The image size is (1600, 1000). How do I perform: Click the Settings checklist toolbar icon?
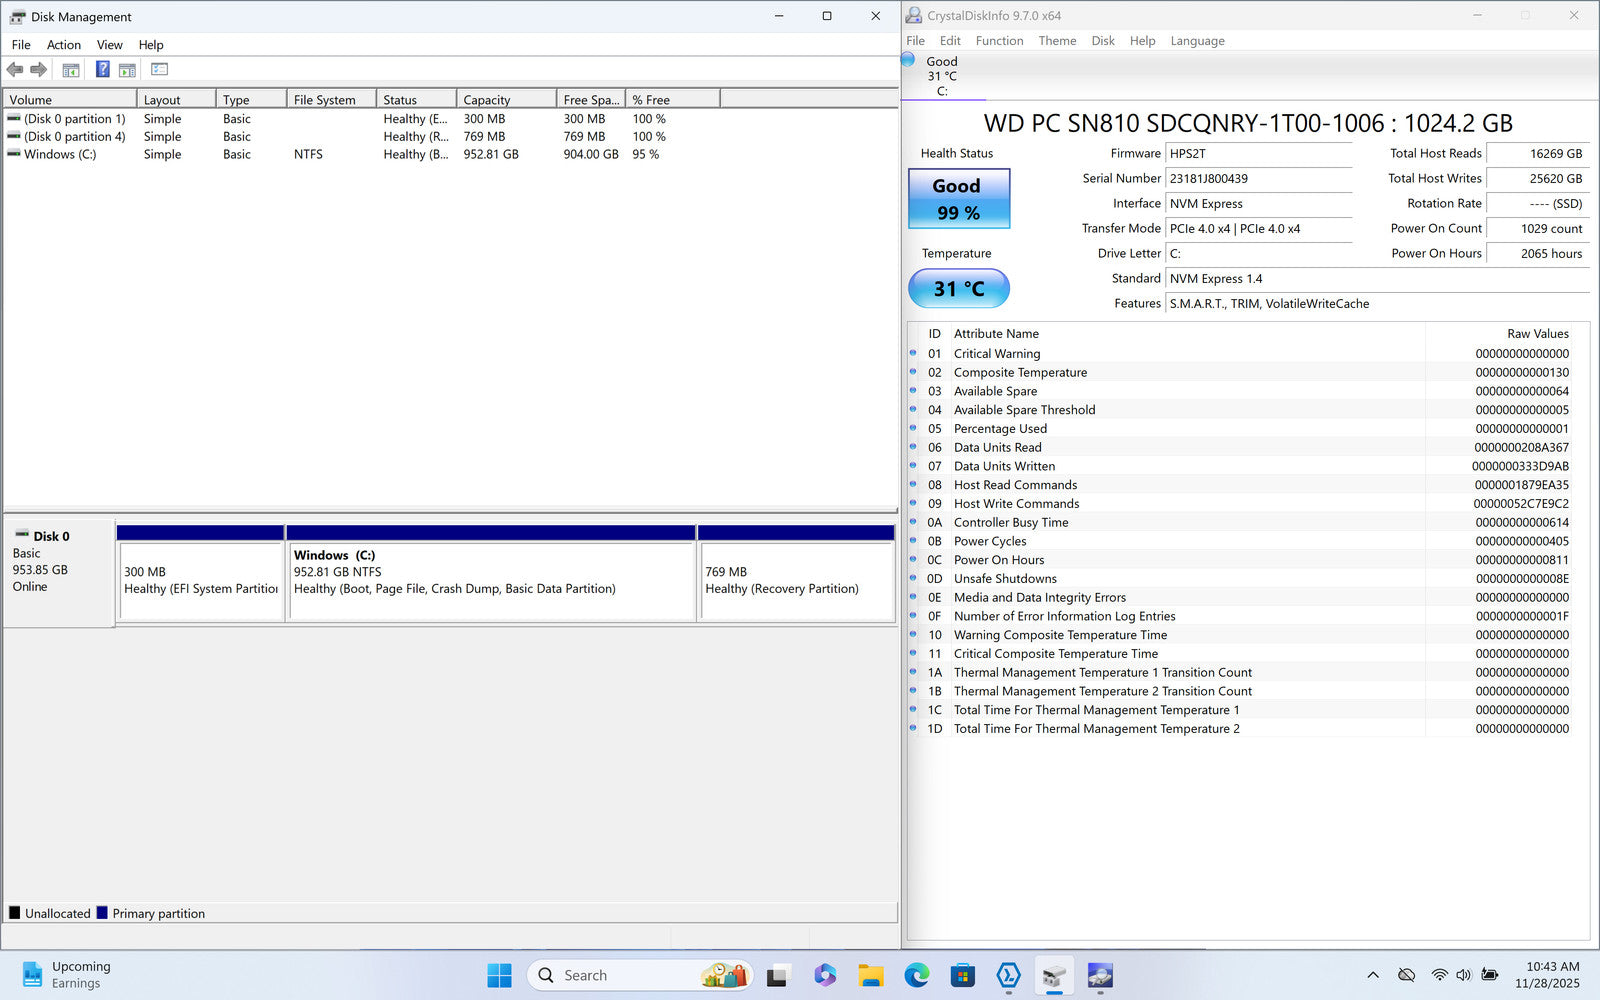tap(159, 69)
